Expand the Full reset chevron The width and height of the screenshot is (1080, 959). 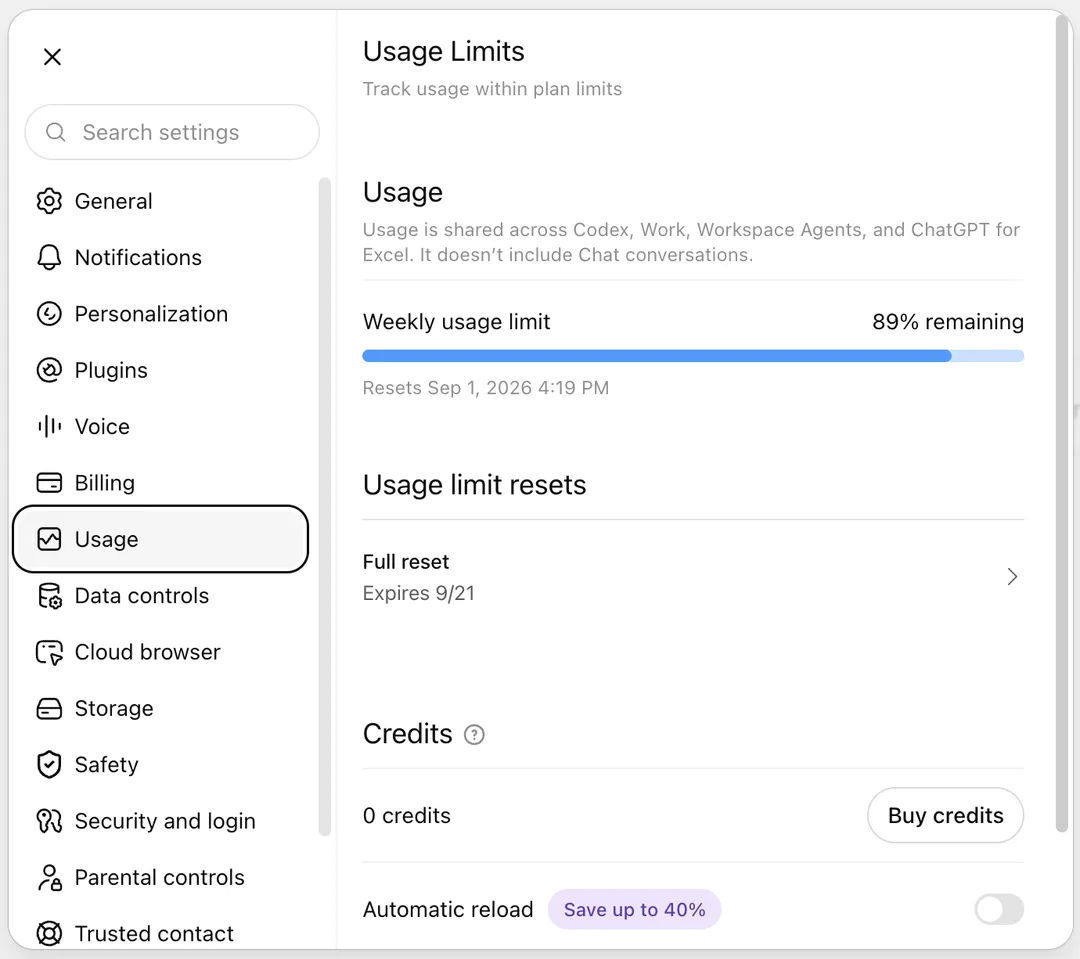click(1012, 577)
